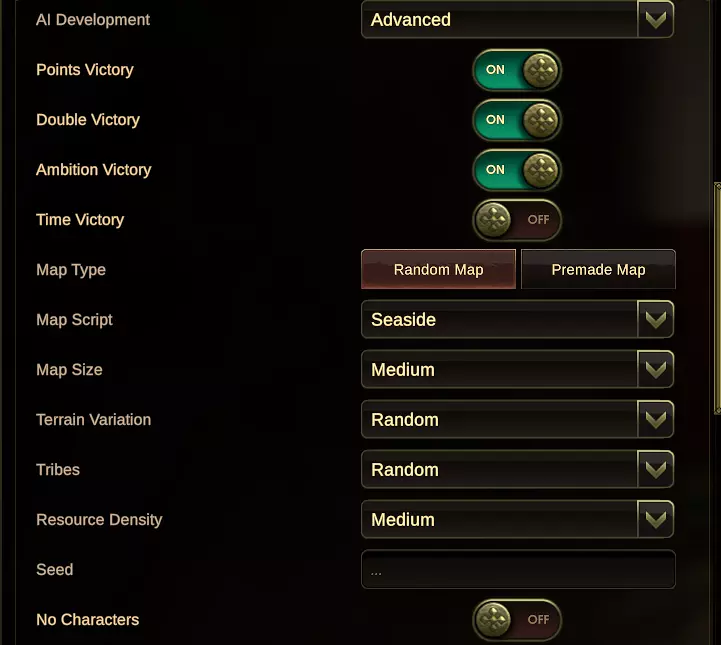721x645 pixels.
Task: Click the Time Victory ornate knob icon
Action: click(493, 220)
